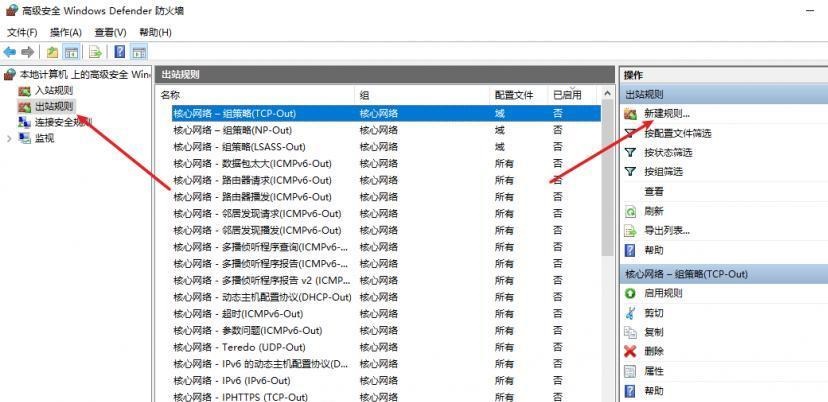Select rule 核心网络 - 数据包太大(ICMPv6-Out)
The width and height of the screenshot is (828, 402).
pos(387,163)
